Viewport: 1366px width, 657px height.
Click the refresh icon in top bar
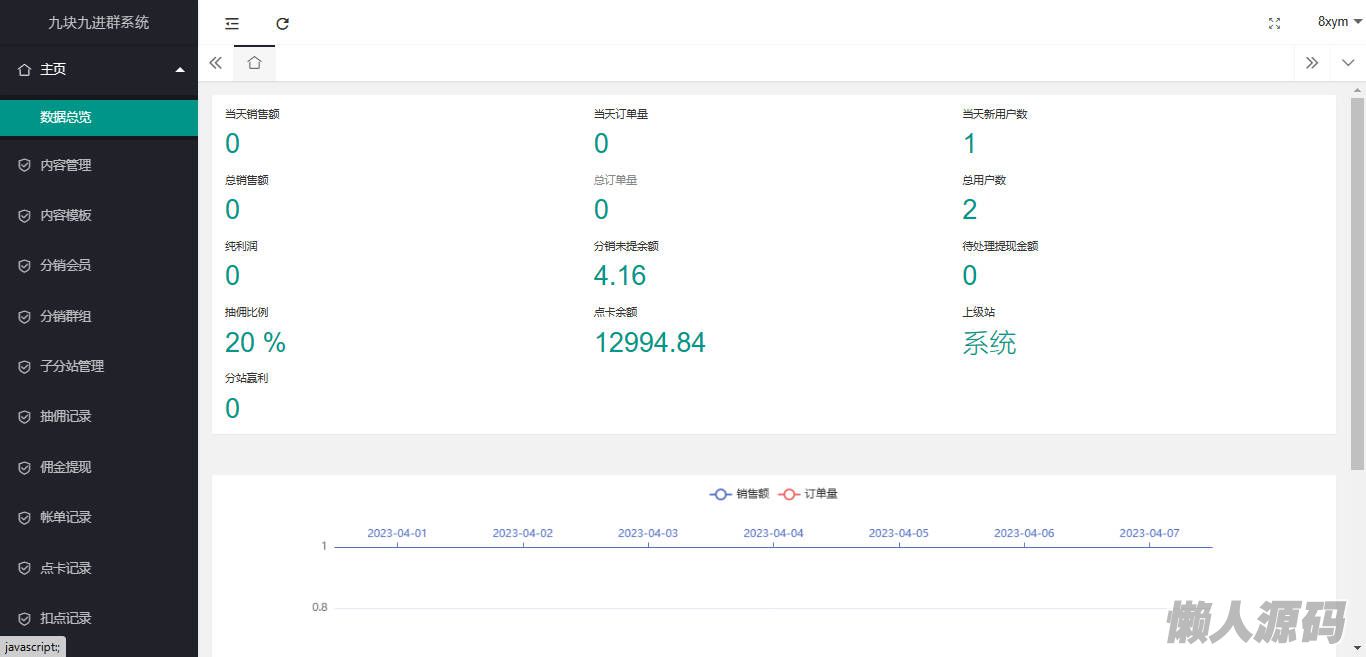[x=282, y=23]
